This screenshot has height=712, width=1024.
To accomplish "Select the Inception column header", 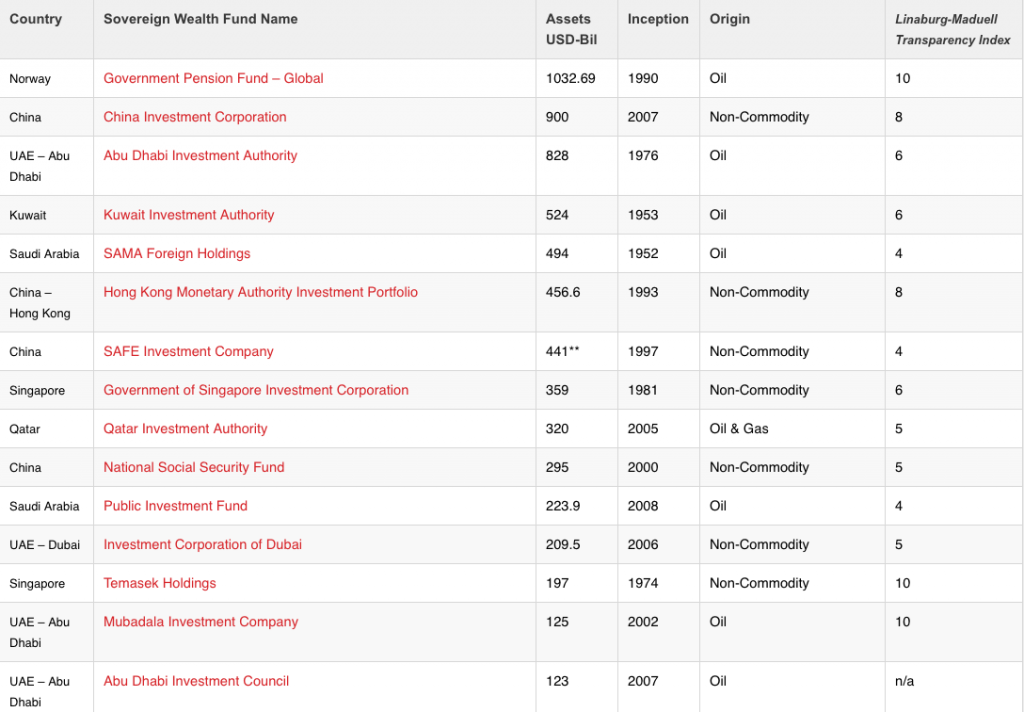I will (658, 19).
